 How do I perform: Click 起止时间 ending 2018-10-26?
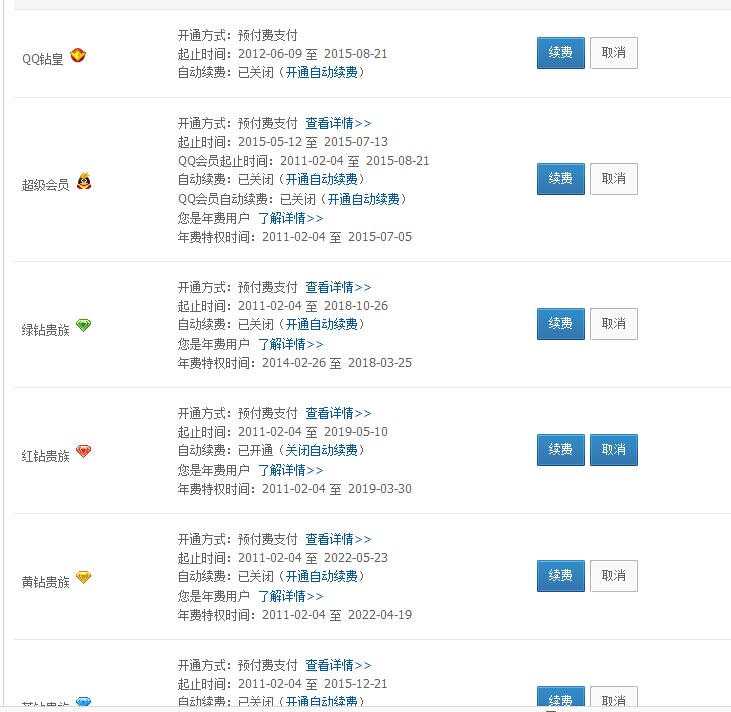[x=283, y=306]
